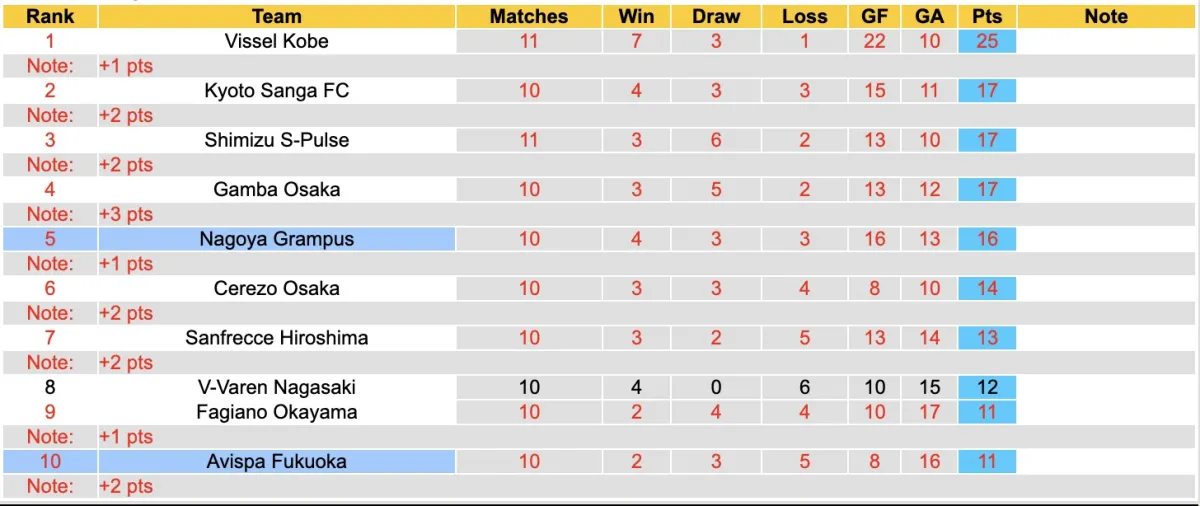Open Cerezo Osaka team entry
The image size is (1200, 506).
[x=277, y=288]
